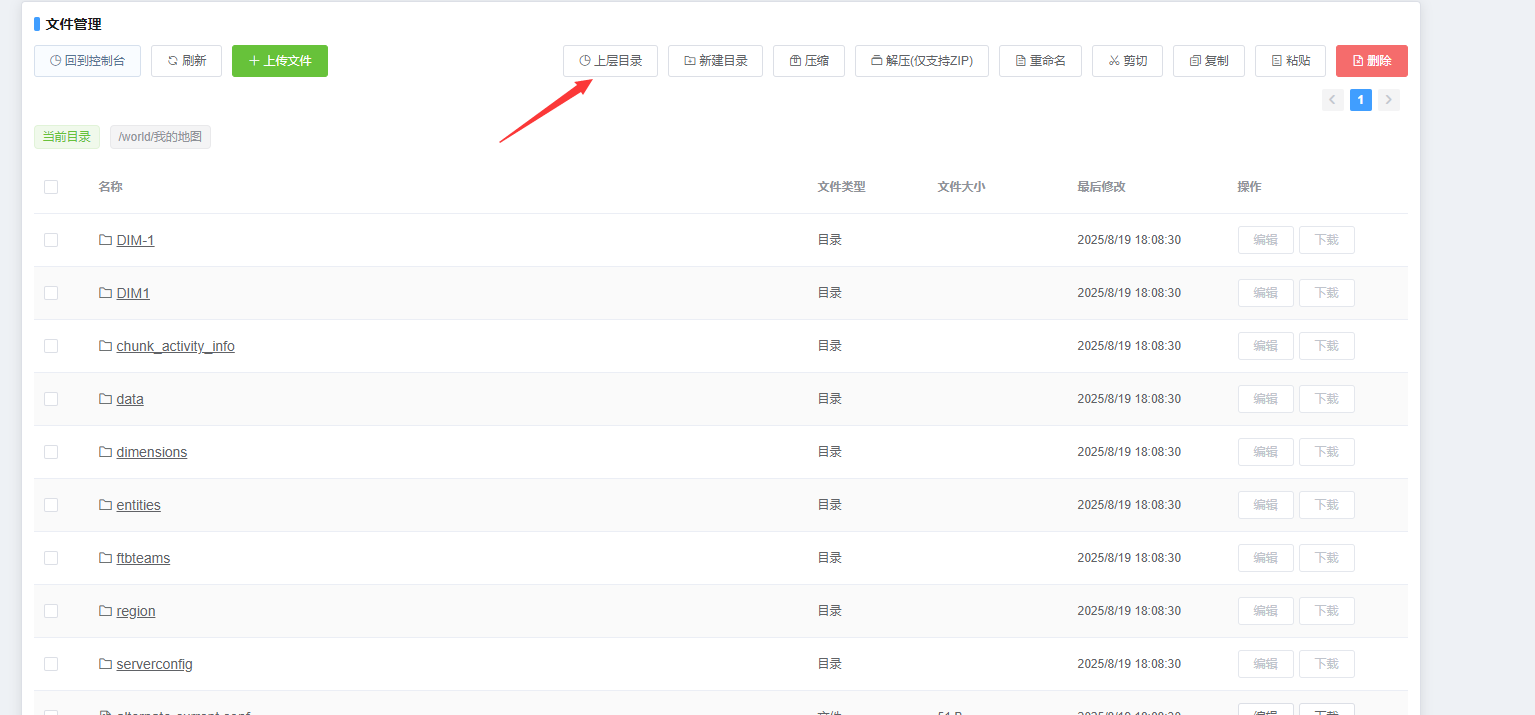Go to previous page with left chevron

click(1332, 100)
